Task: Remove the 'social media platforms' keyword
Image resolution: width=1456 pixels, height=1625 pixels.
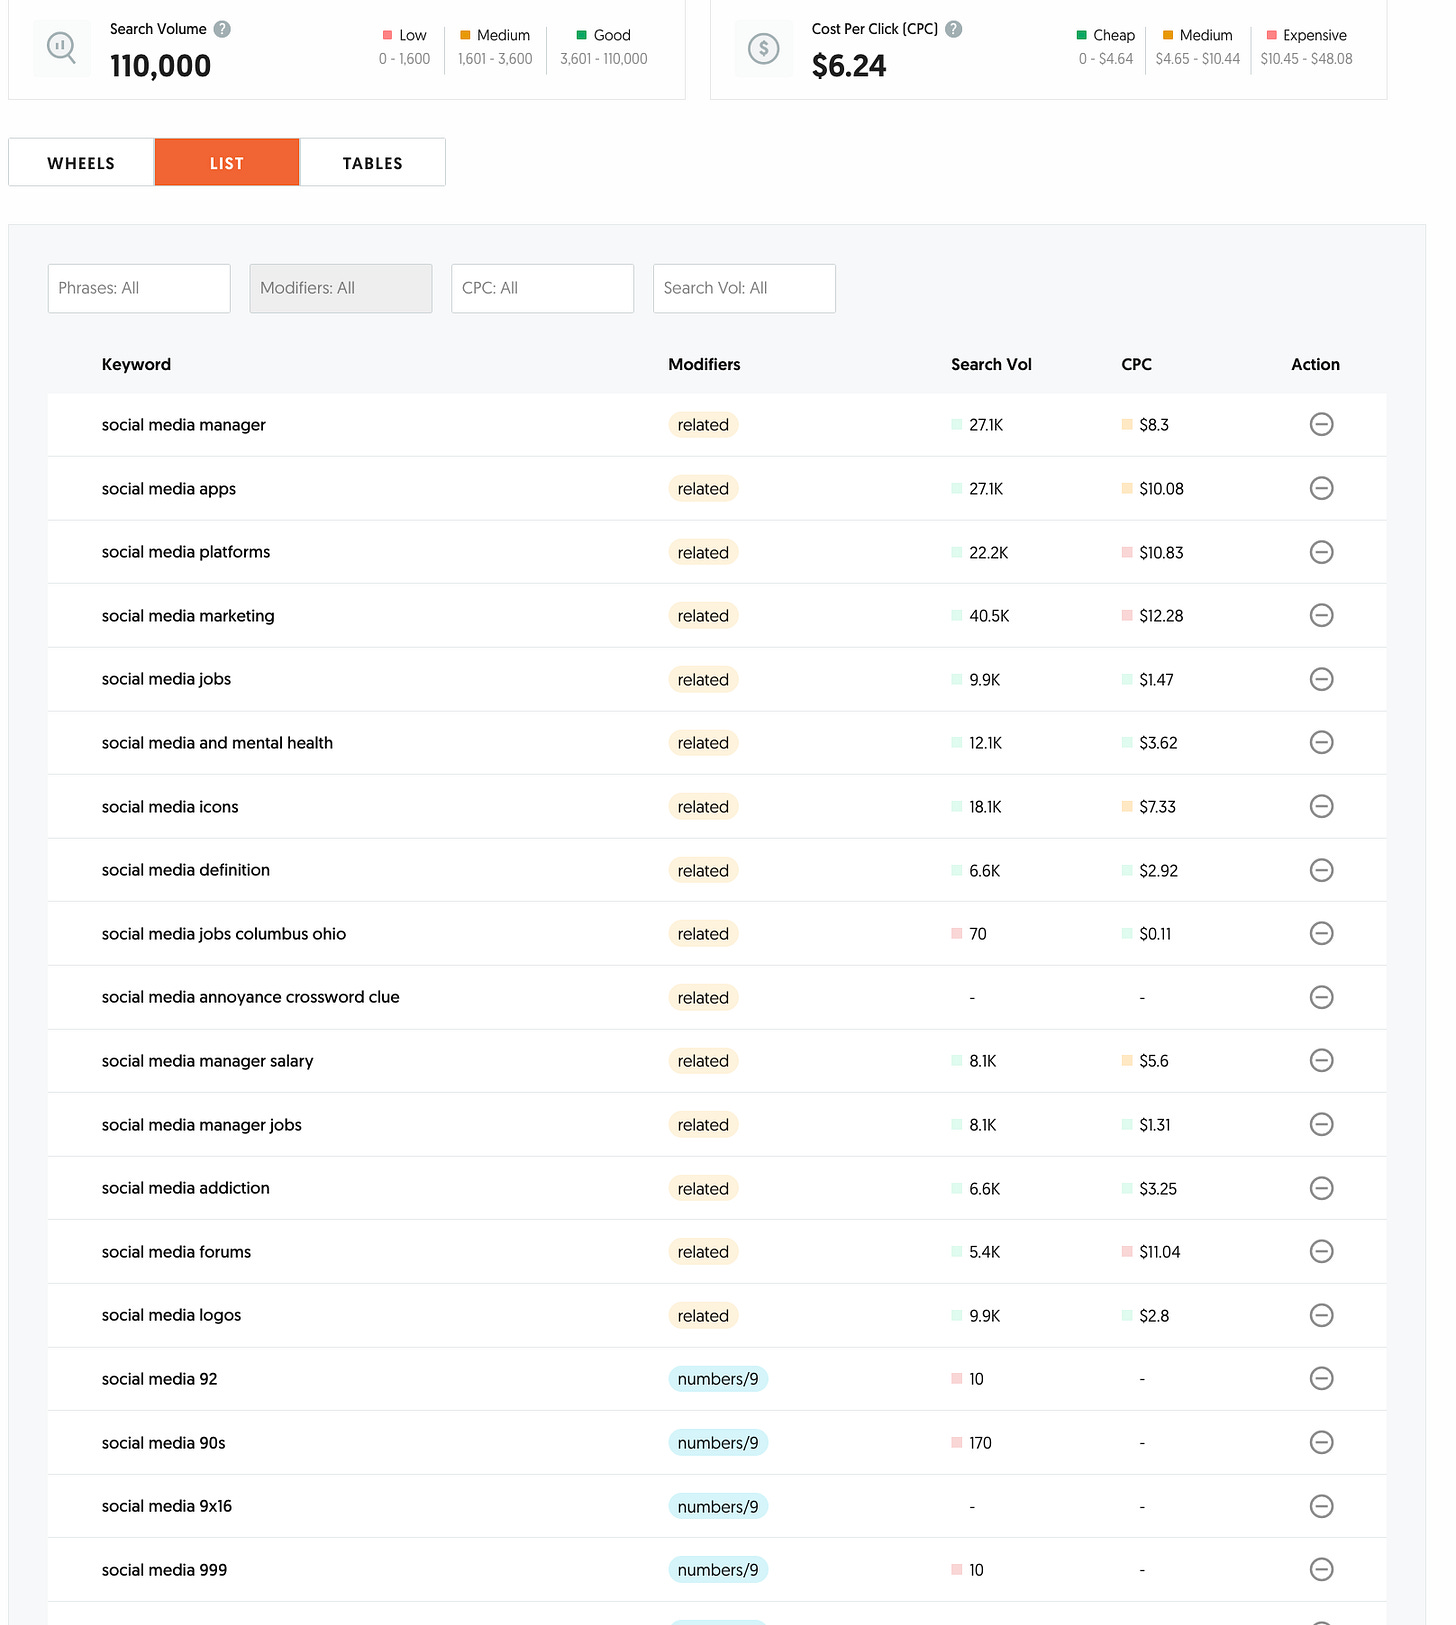Action: pyautogui.click(x=1321, y=552)
